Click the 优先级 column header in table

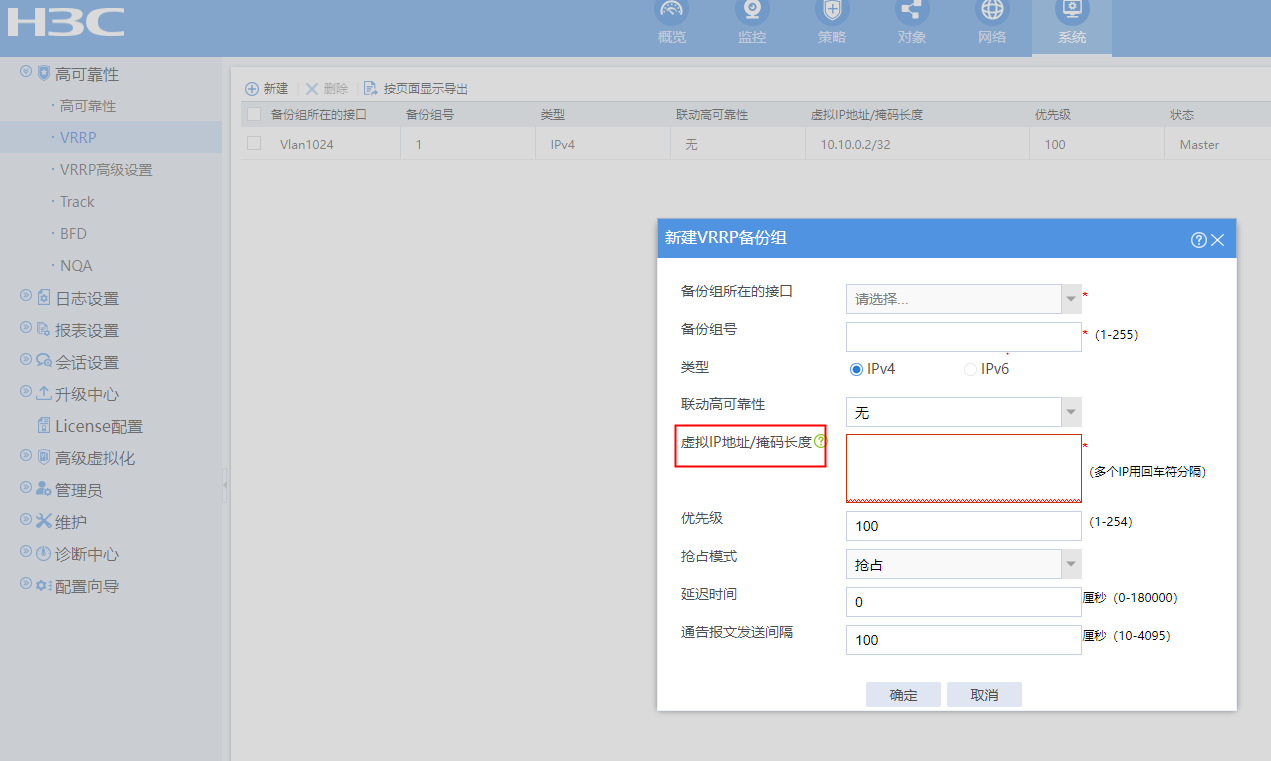[x=1053, y=115]
